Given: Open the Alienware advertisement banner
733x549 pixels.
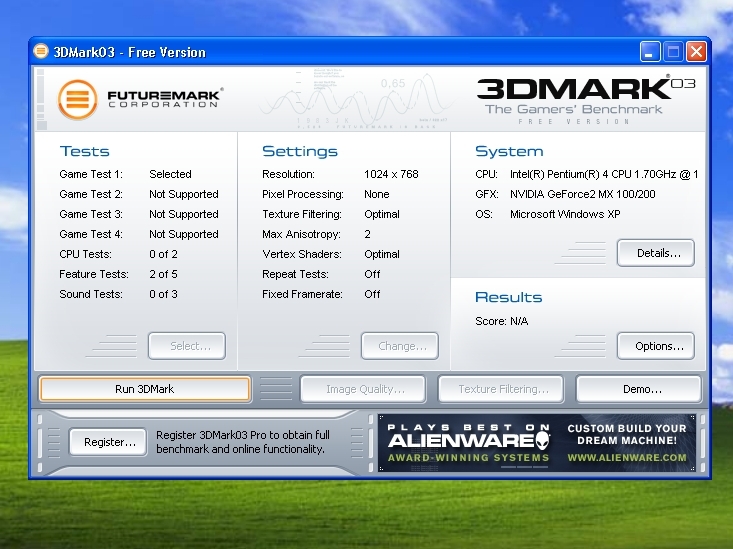Looking at the screenshot, I should point(537,442).
